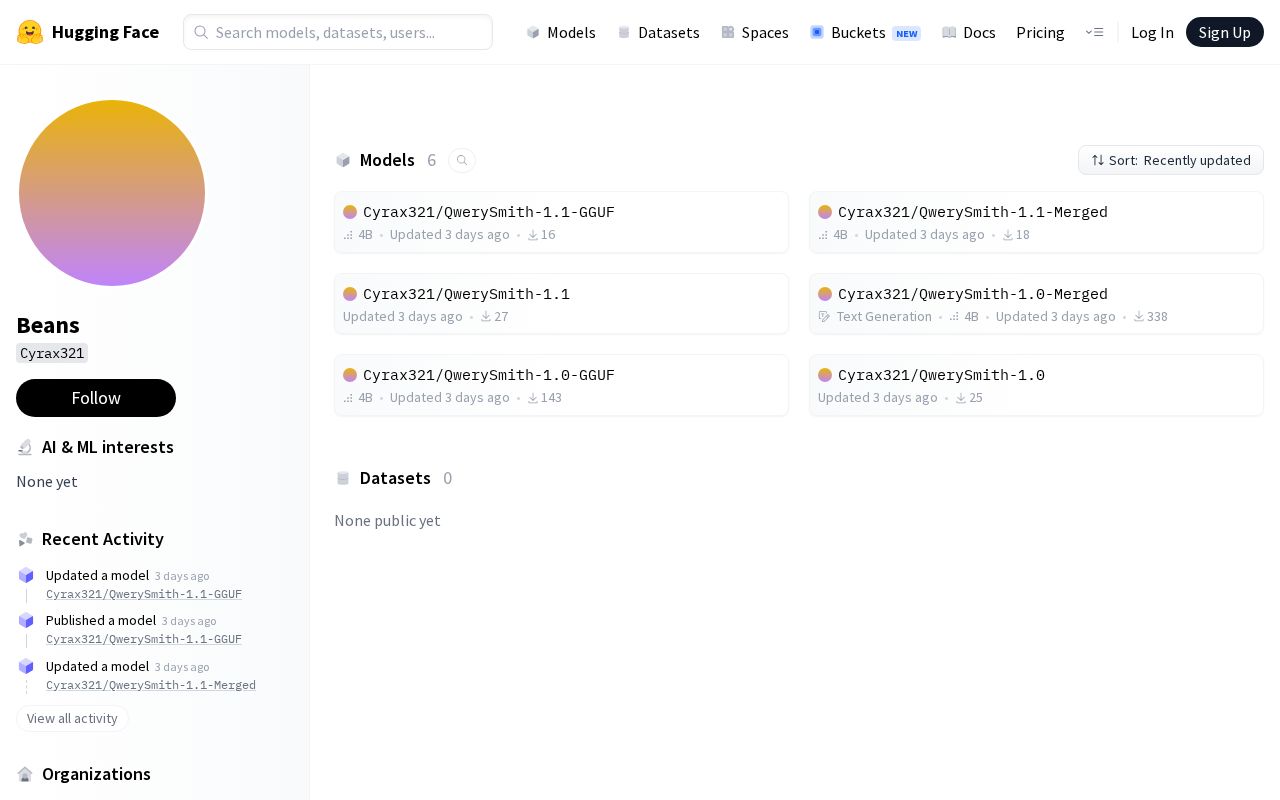Click the Sign Up button

[x=1224, y=32]
